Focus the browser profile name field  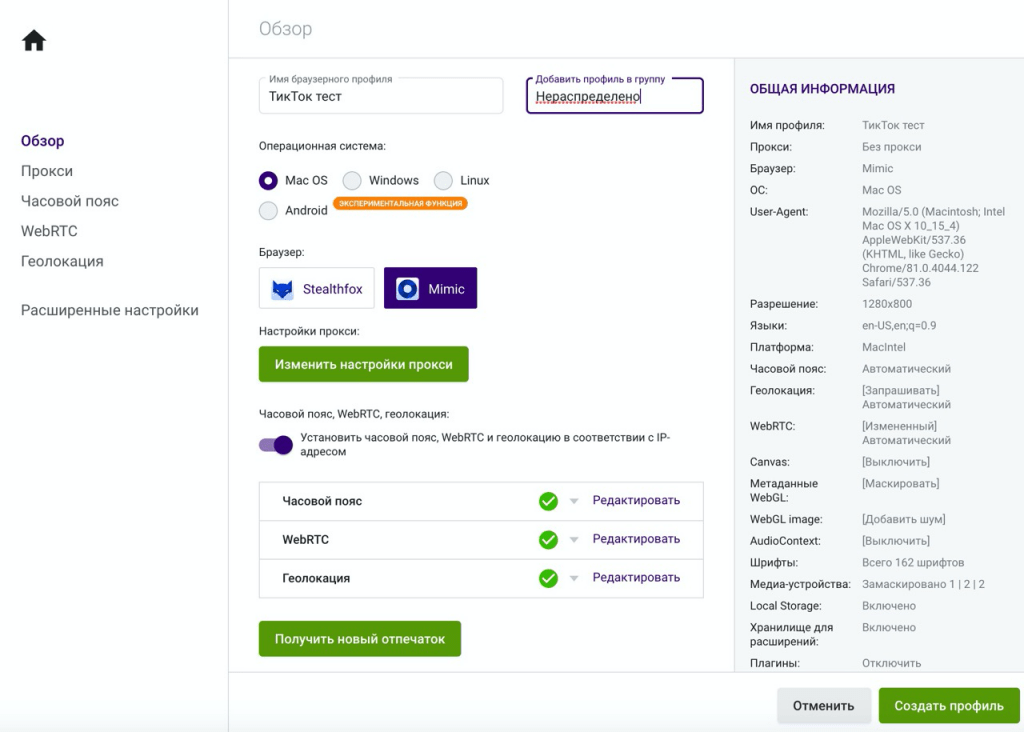tap(380, 97)
